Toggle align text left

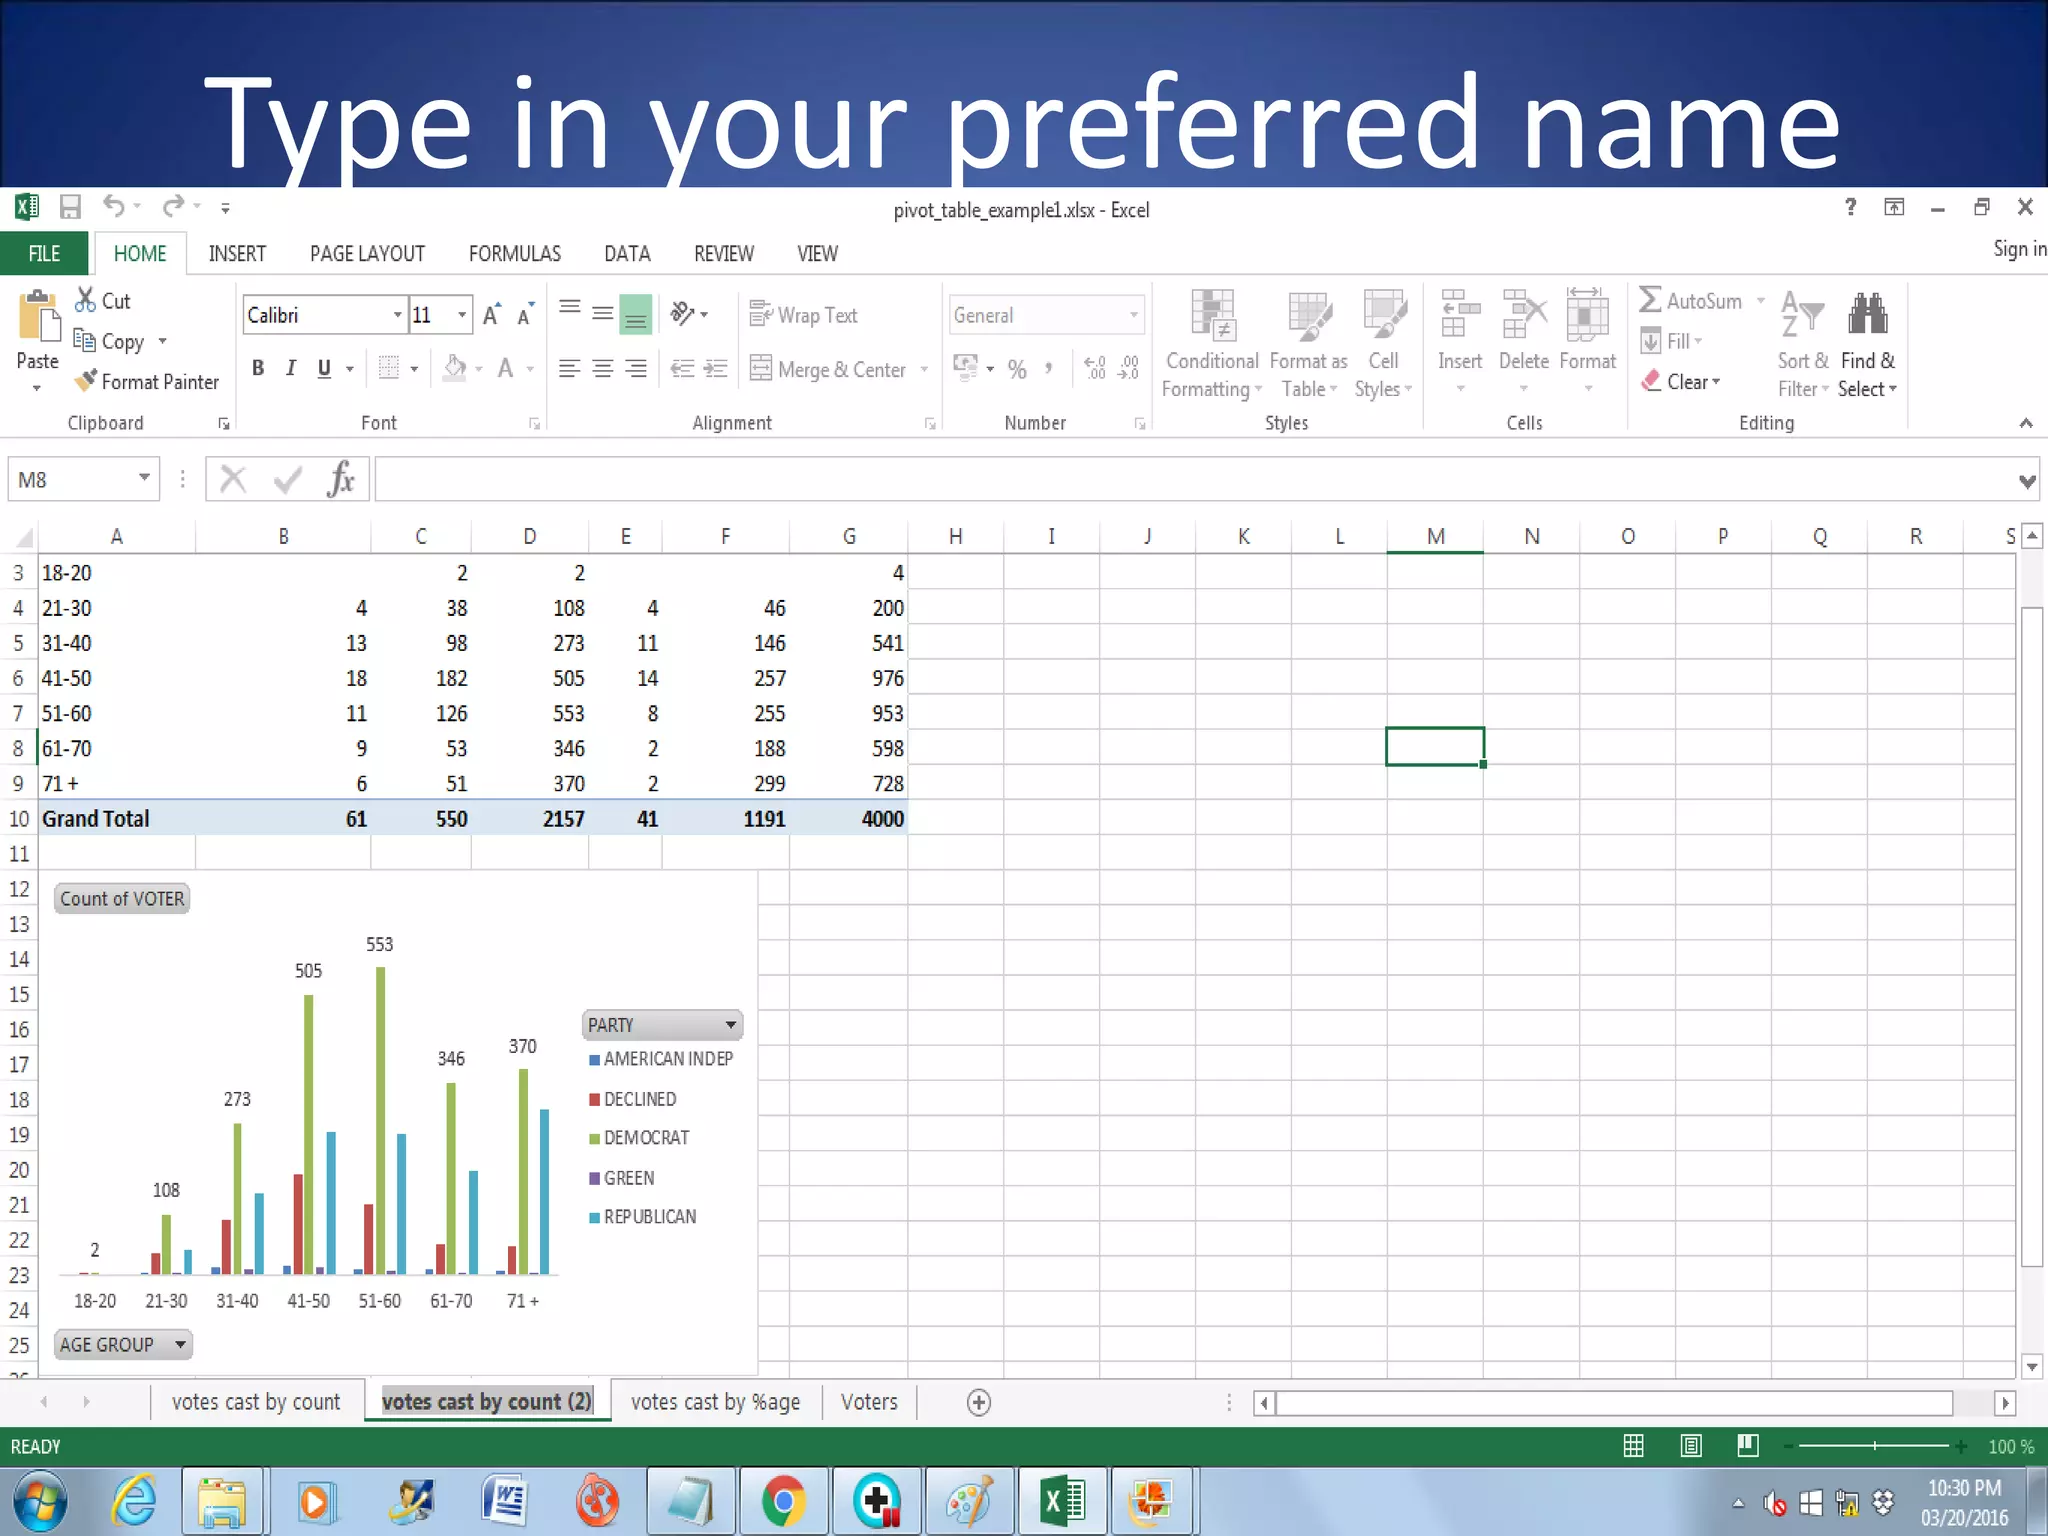[570, 369]
